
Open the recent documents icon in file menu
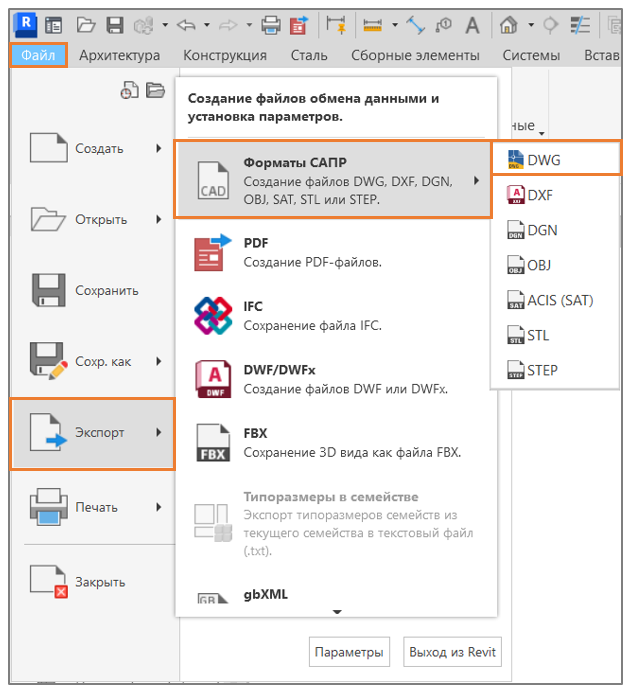point(129,90)
